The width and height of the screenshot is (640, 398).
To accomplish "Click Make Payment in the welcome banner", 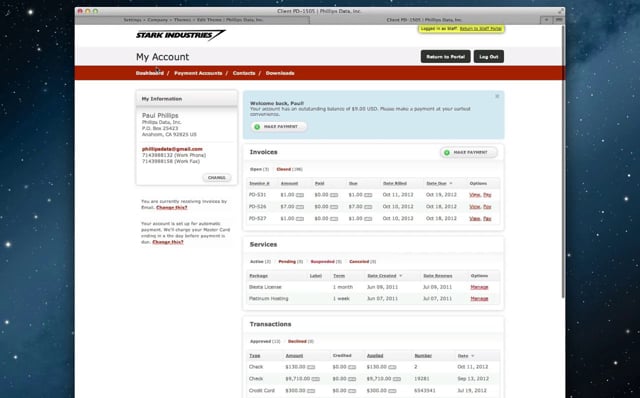I will click(x=279, y=127).
